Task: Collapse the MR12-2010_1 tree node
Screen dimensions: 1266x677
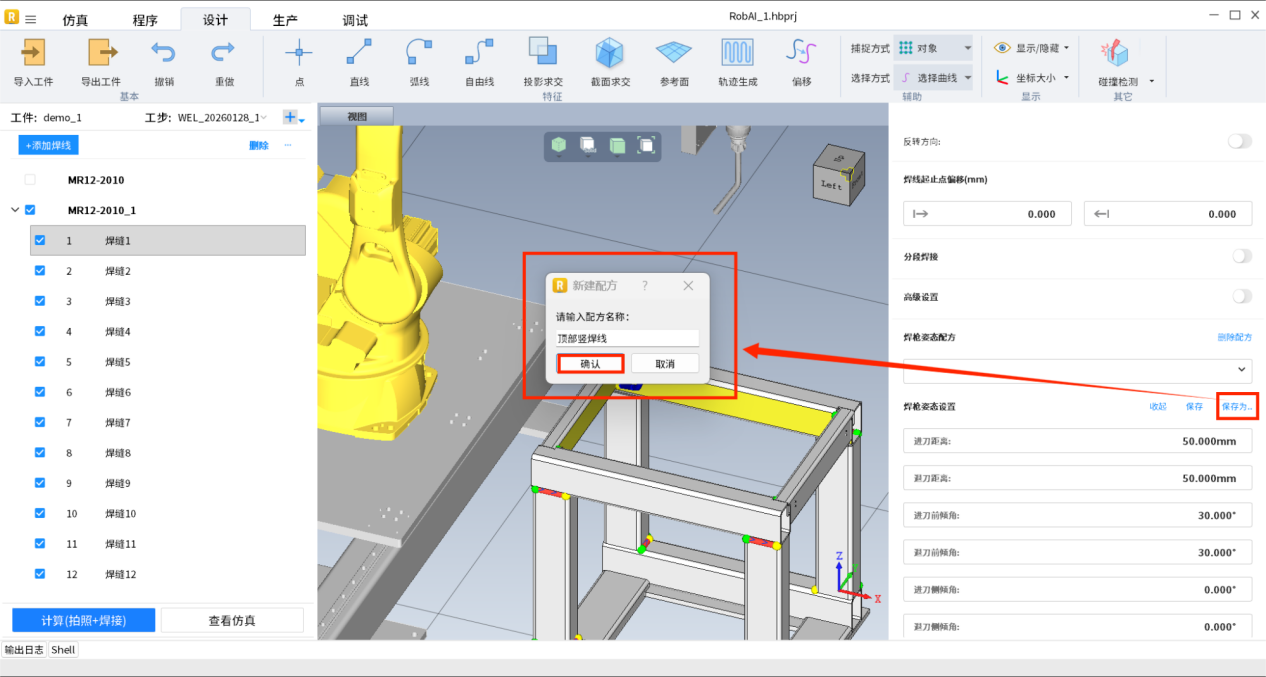Action: 15,210
